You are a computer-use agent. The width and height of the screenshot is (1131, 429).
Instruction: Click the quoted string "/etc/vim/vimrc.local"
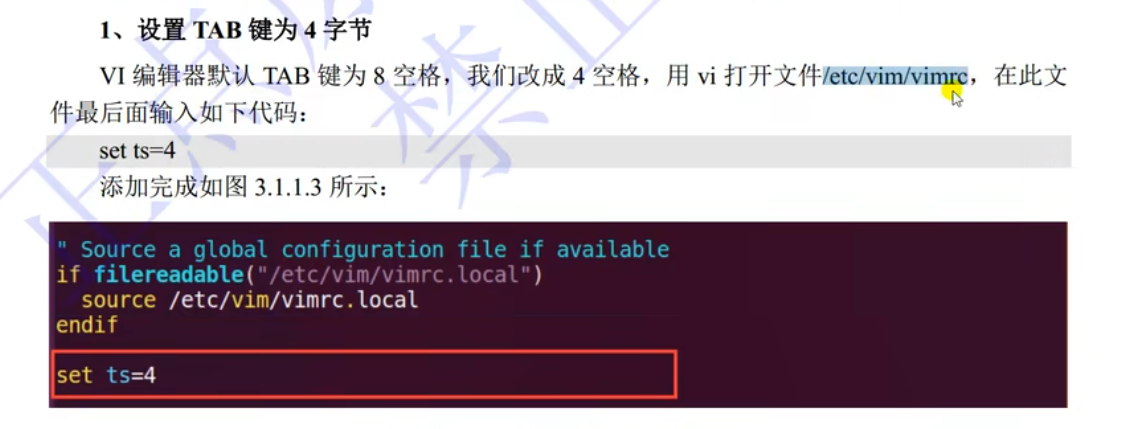pos(390,275)
